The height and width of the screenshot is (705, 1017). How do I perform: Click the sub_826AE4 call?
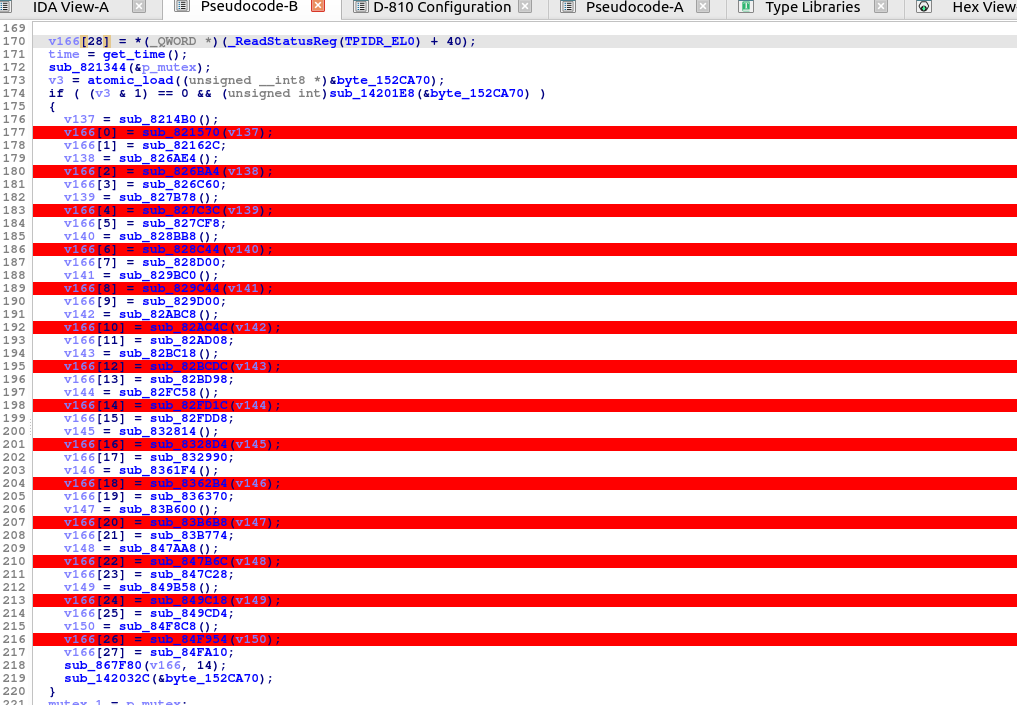pos(158,158)
